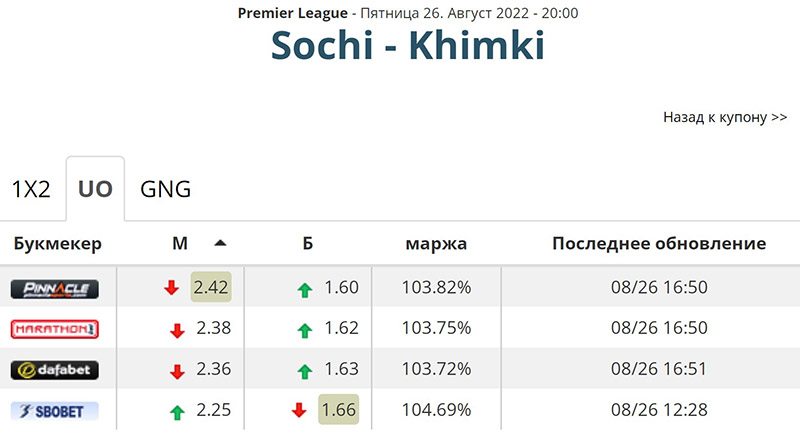Open the dafabet bookmaker logo
800x432 pixels.
click(x=55, y=370)
